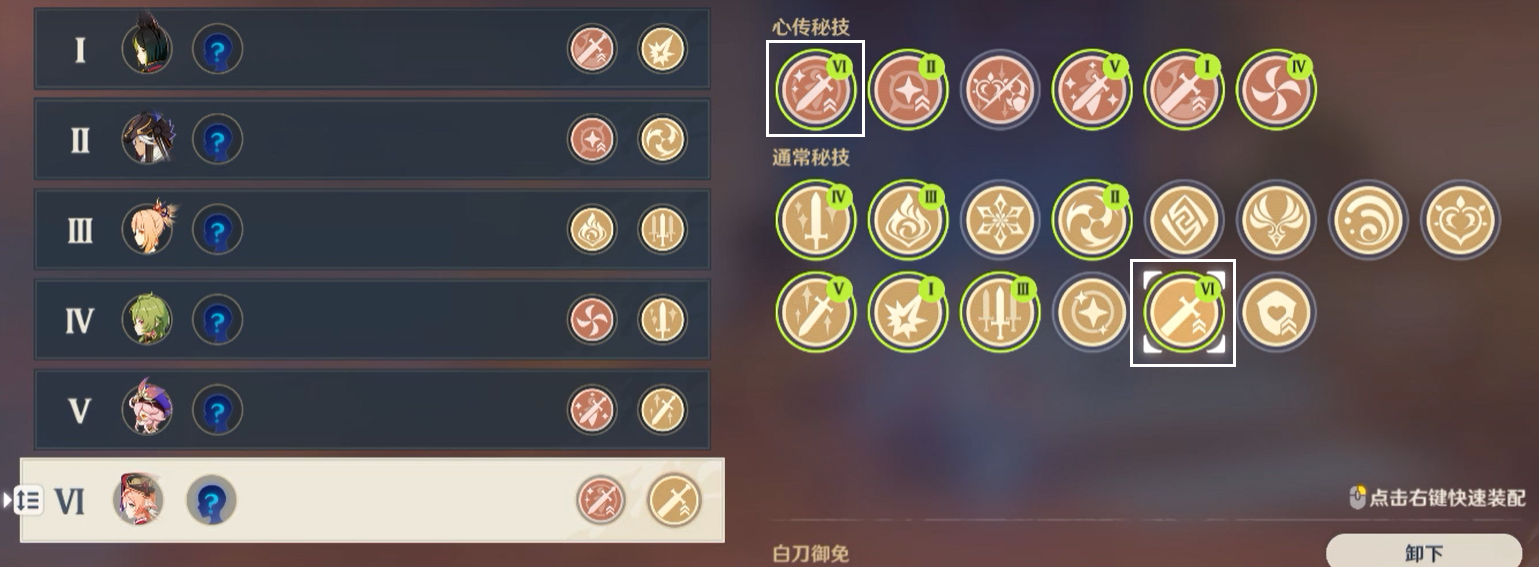
Task: Pick the crossed-out heart icon in 心传秘技
Action: point(1000,90)
